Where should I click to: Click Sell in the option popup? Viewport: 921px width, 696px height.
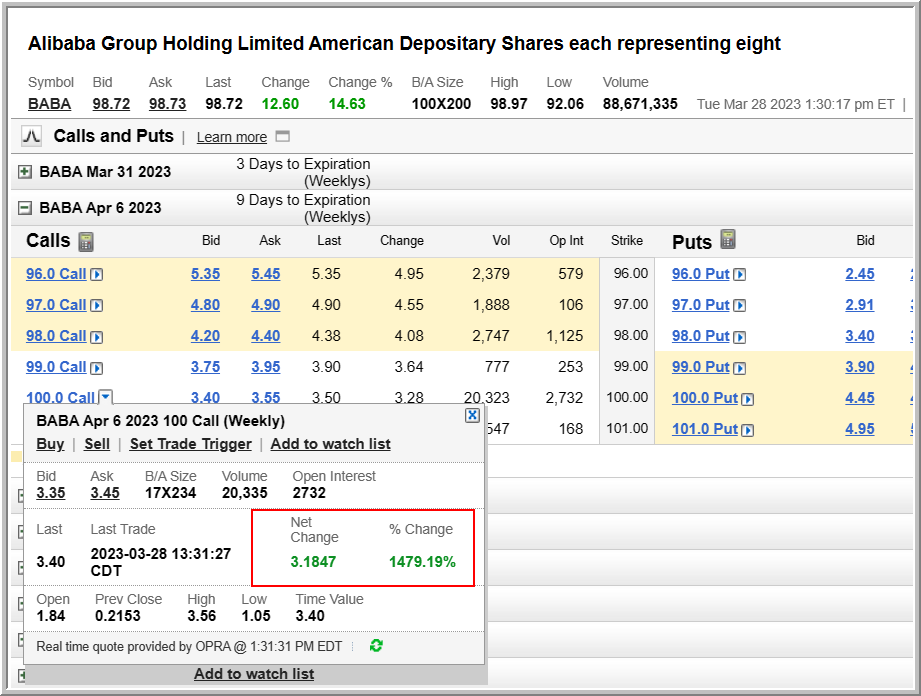coord(97,444)
